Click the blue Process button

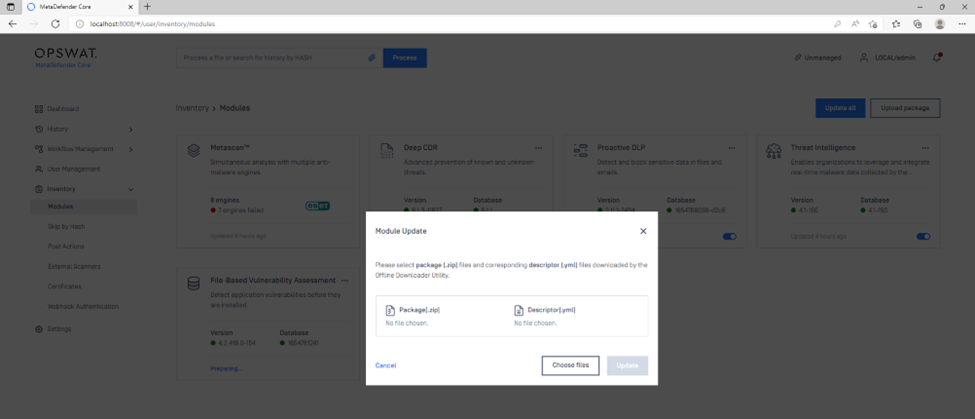(404, 58)
